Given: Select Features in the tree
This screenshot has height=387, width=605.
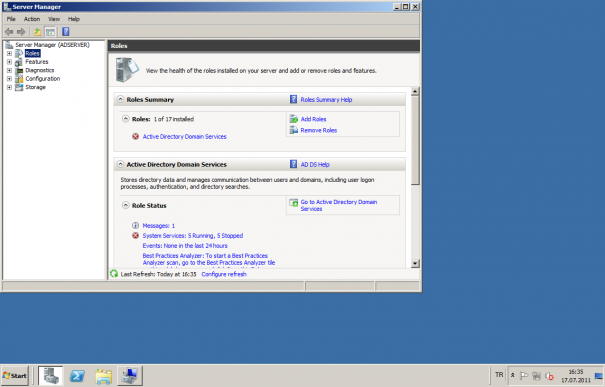Looking at the screenshot, I should click(37, 62).
